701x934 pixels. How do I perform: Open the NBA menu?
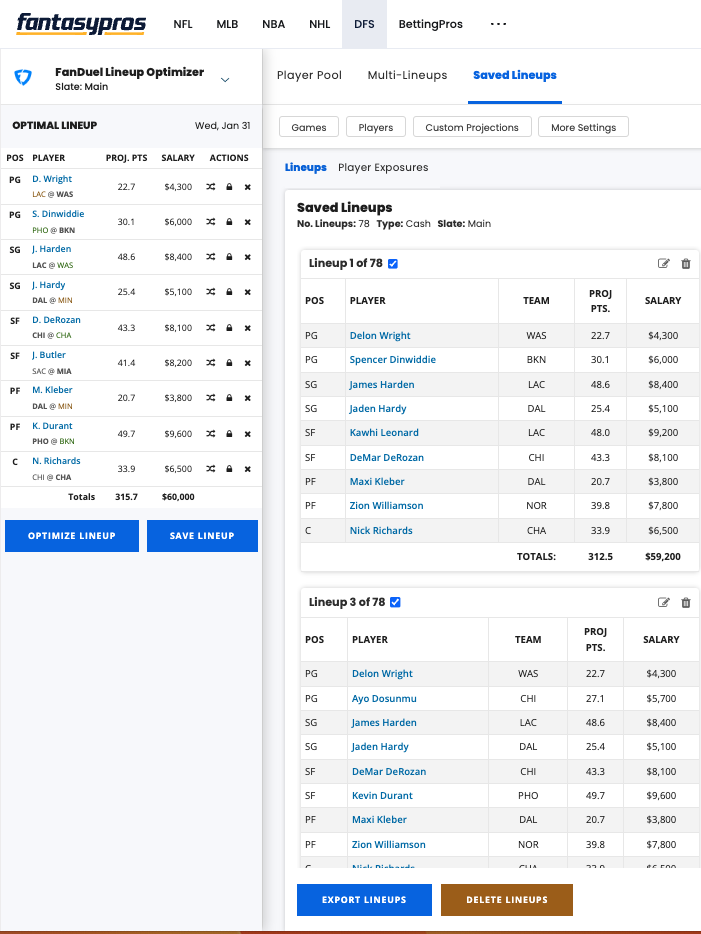pyautogui.click(x=273, y=24)
